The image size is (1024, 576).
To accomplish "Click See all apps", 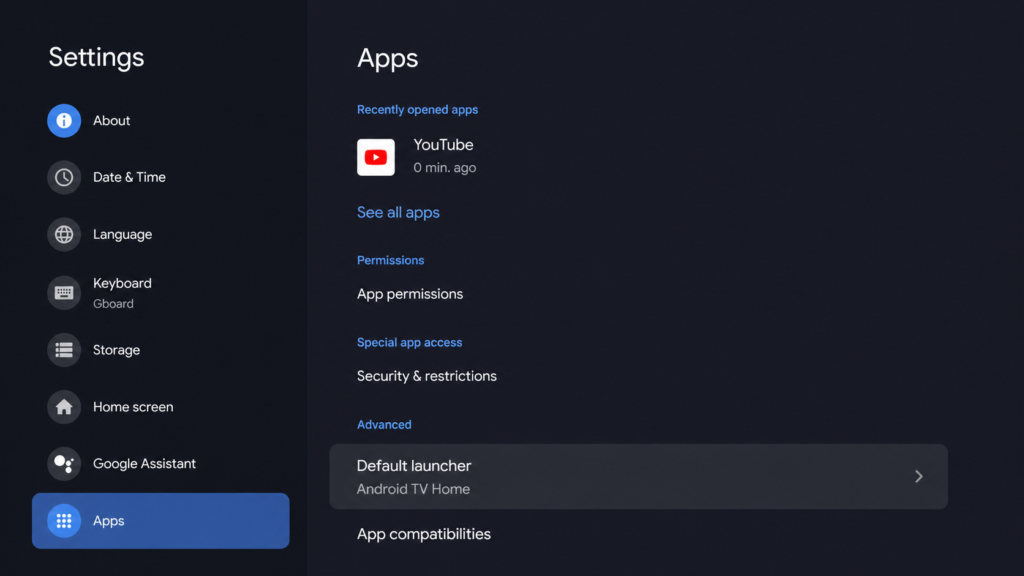I will [398, 212].
